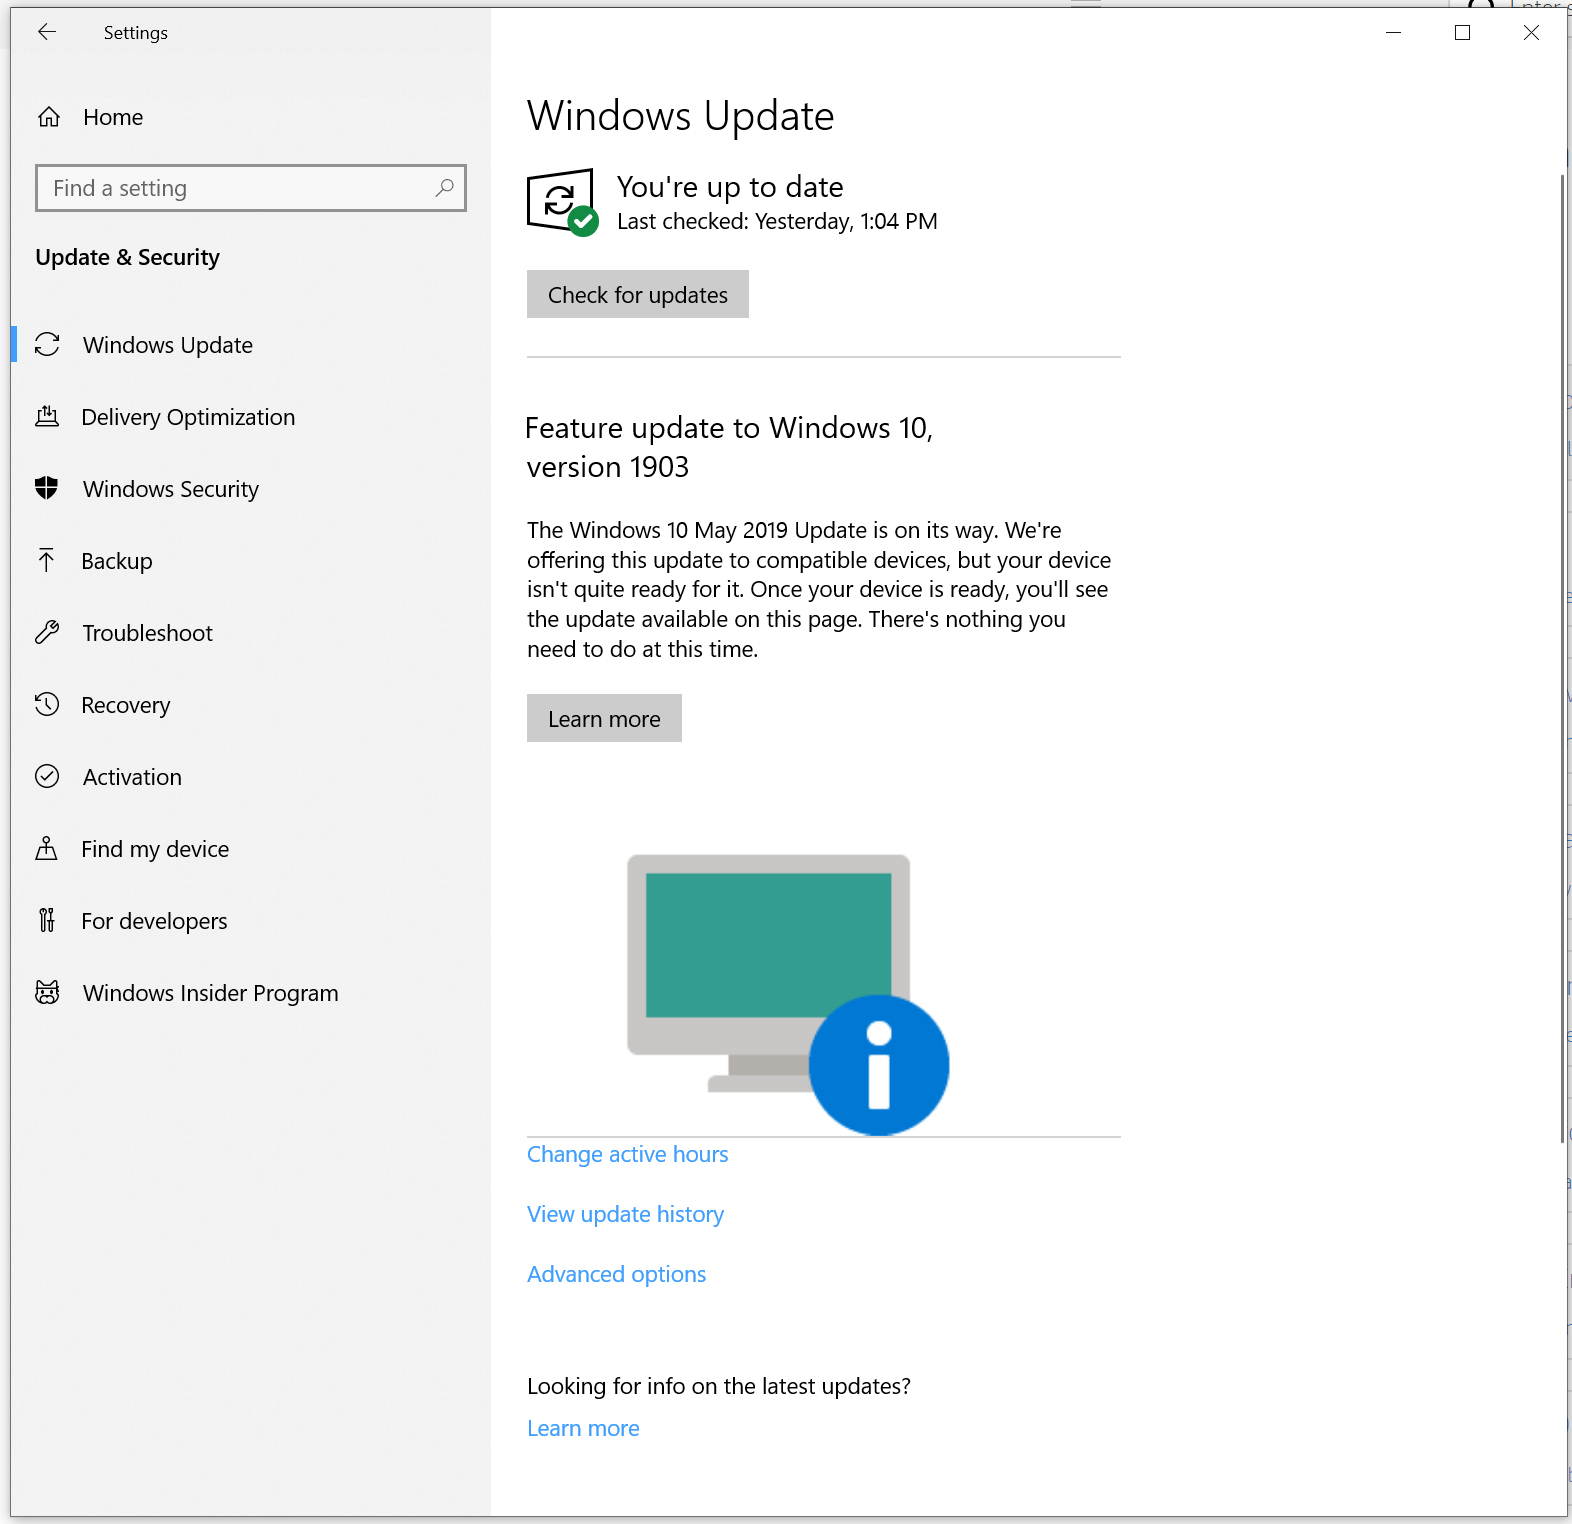The image size is (1572, 1524).
Task: Click Learn more link about latest updates
Action: point(584,1428)
